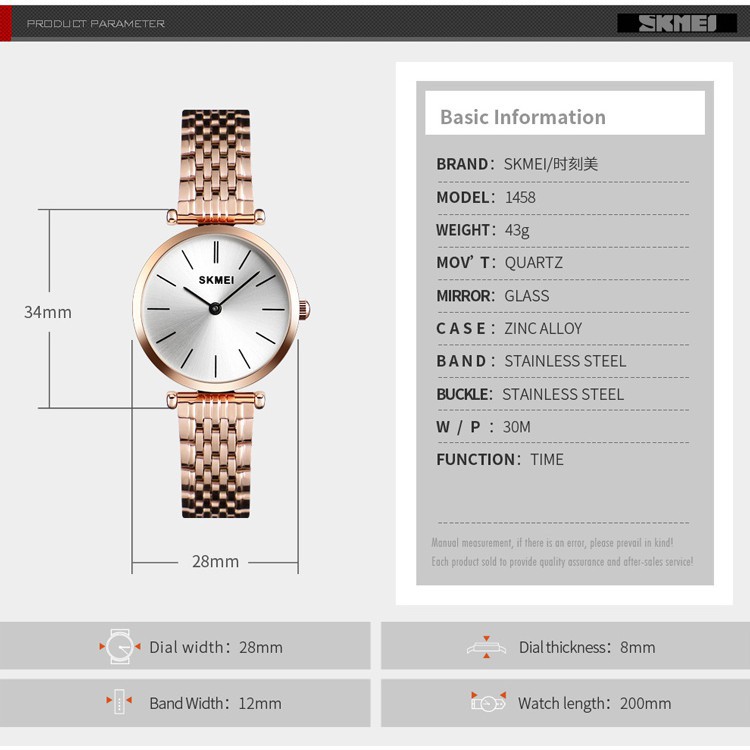
Task: Click the SKMEI logo in header
Action: pos(677,23)
